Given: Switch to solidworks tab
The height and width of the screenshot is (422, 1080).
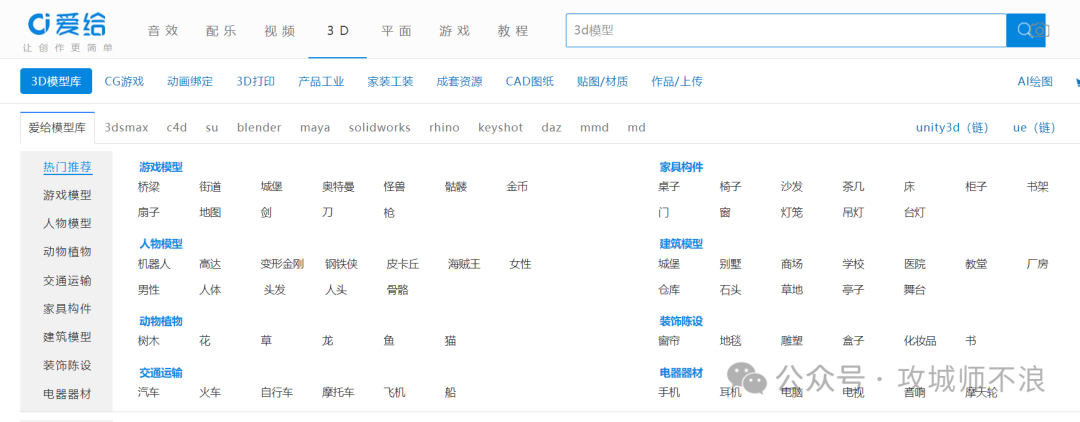Looking at the screenshot, I should (380, 127).
